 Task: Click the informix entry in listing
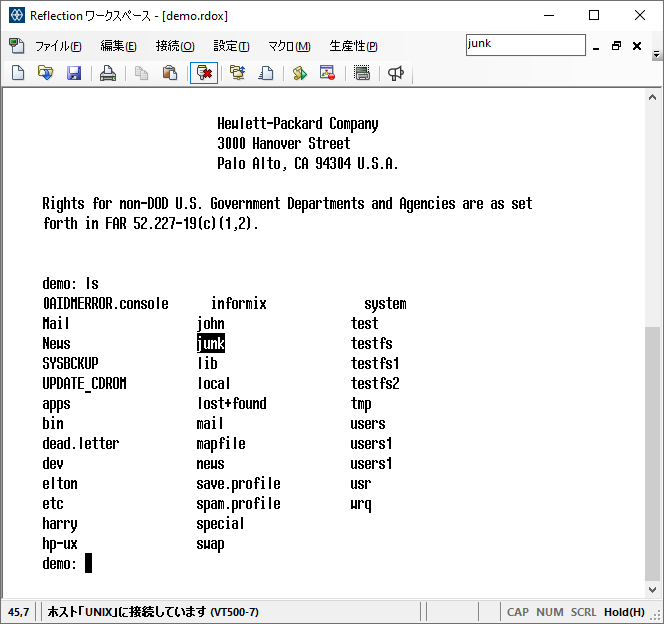tap(239, 304)
